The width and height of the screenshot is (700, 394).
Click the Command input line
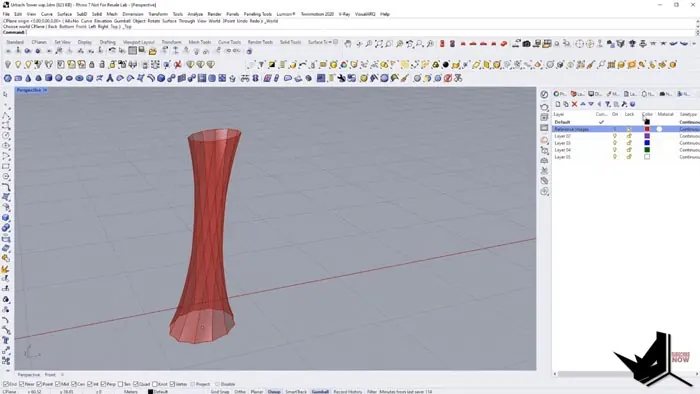348,32
